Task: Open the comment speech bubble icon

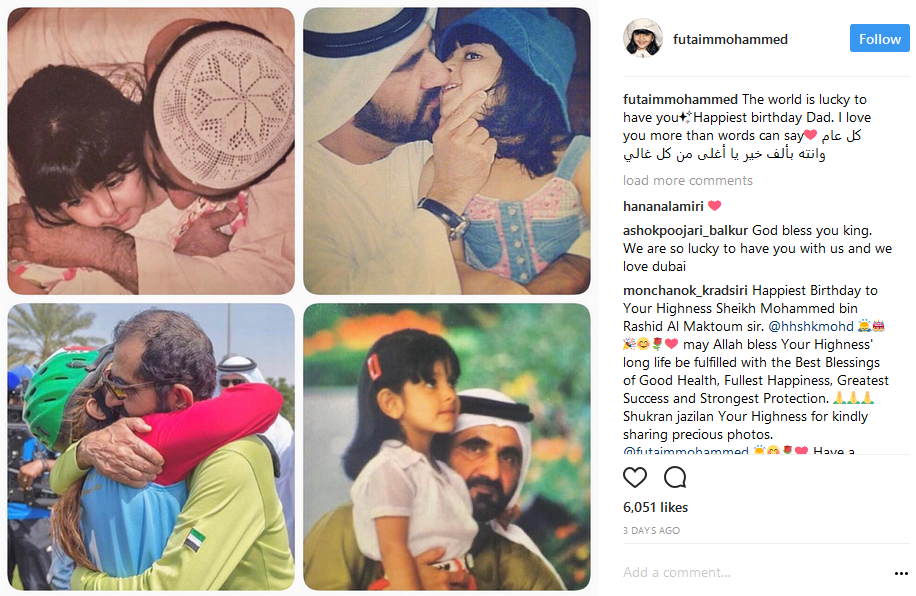Action: point(675,477)
